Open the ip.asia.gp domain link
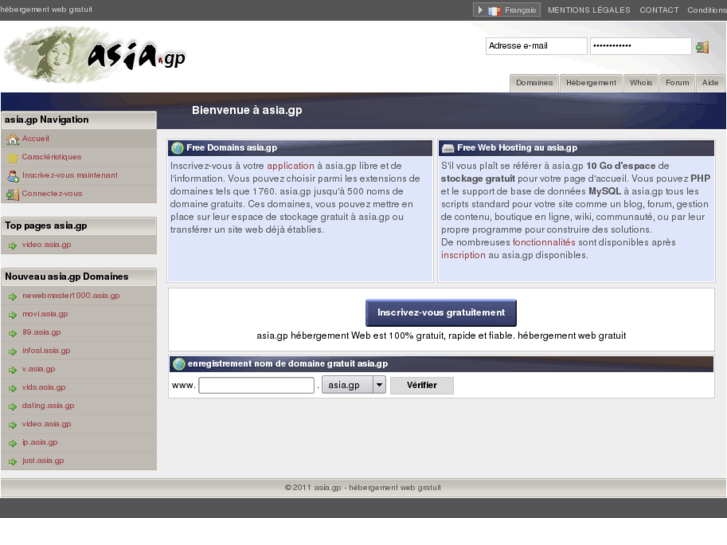 tap(40, 442)
